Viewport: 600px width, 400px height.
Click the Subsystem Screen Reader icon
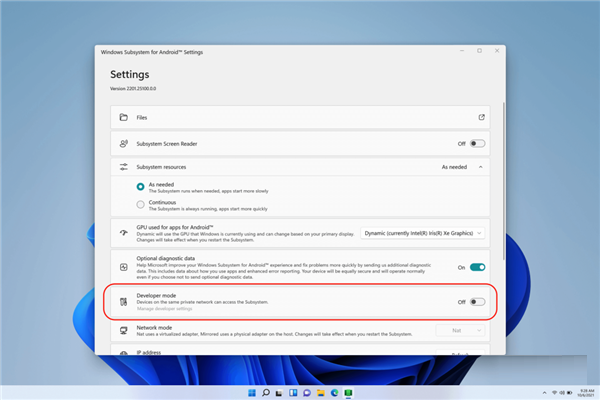click(123, 144)
